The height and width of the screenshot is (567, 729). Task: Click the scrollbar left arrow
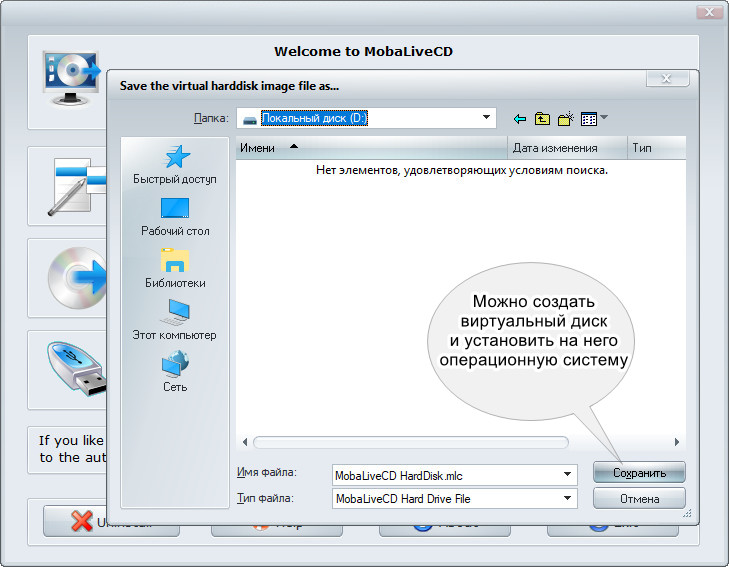pyautogui.click(x=245, y=442)
